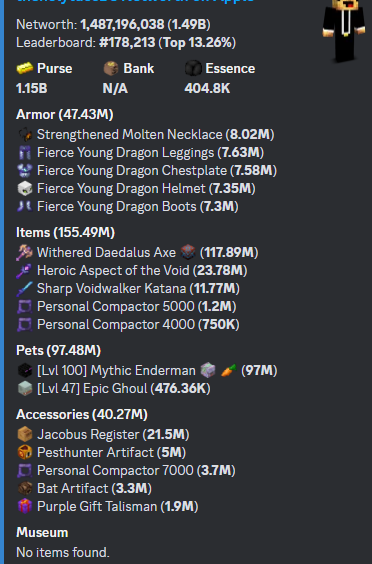Click the Personal Compactor 7000 icon
The width and height of the screenshot is (372, 564).
click(x=25, y=470)
